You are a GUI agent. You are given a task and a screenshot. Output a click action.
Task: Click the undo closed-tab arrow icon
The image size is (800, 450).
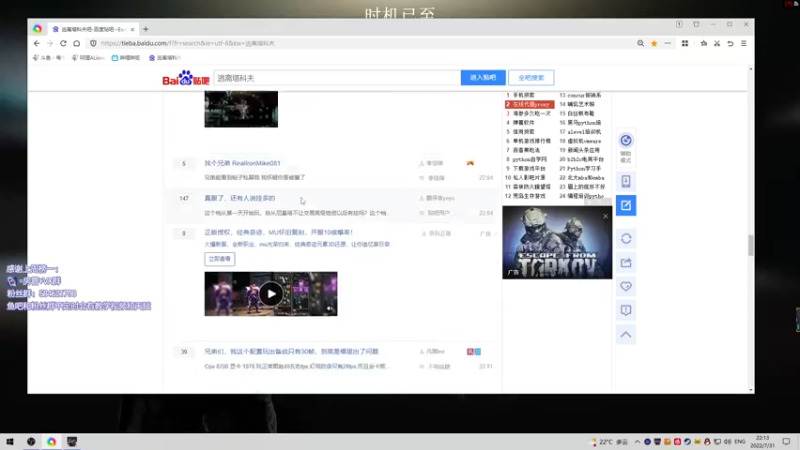pyautogui.click(x=730, y=43)
